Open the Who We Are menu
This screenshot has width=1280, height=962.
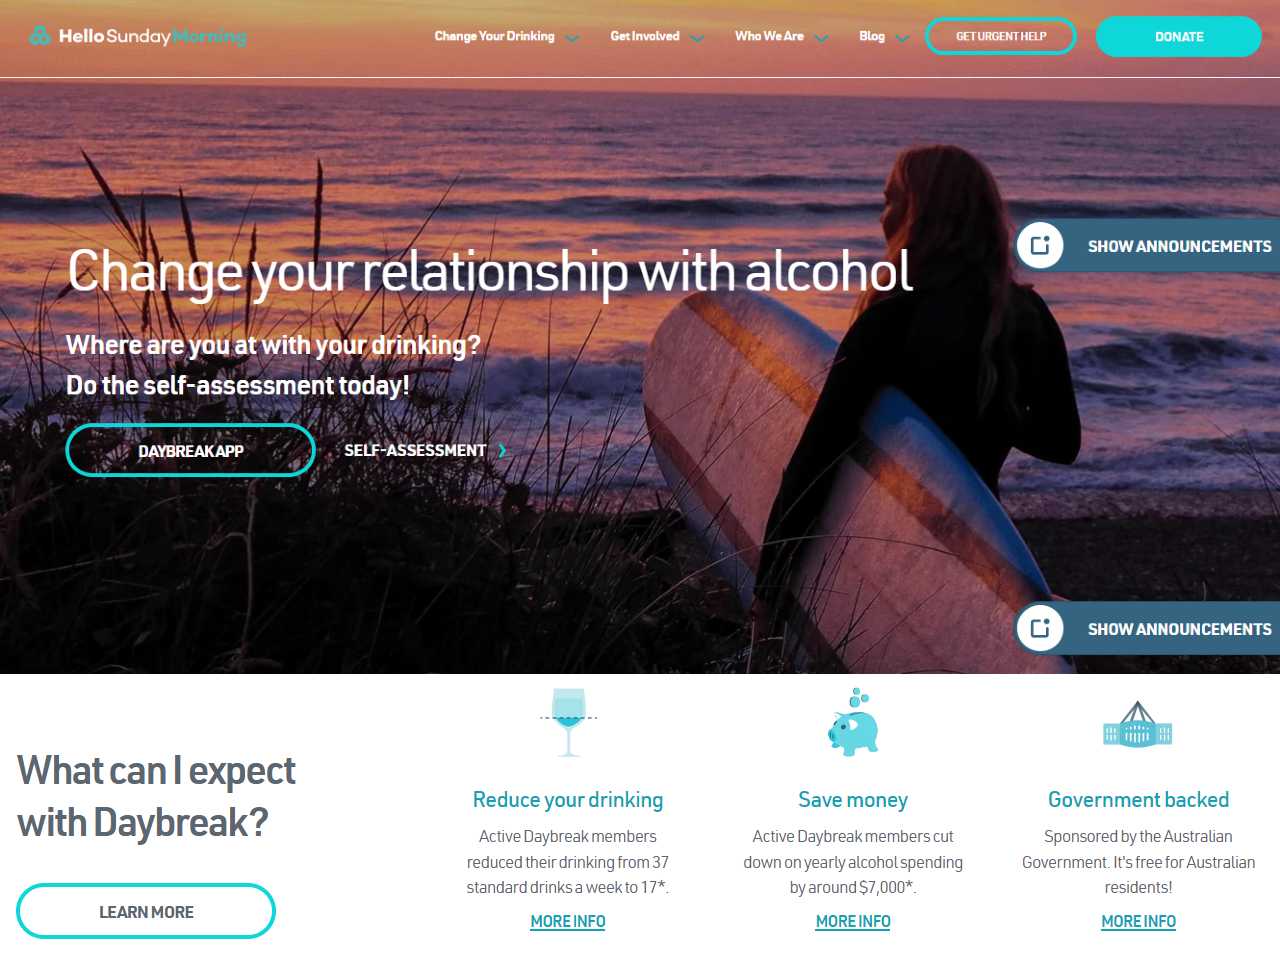click(769, 36)
